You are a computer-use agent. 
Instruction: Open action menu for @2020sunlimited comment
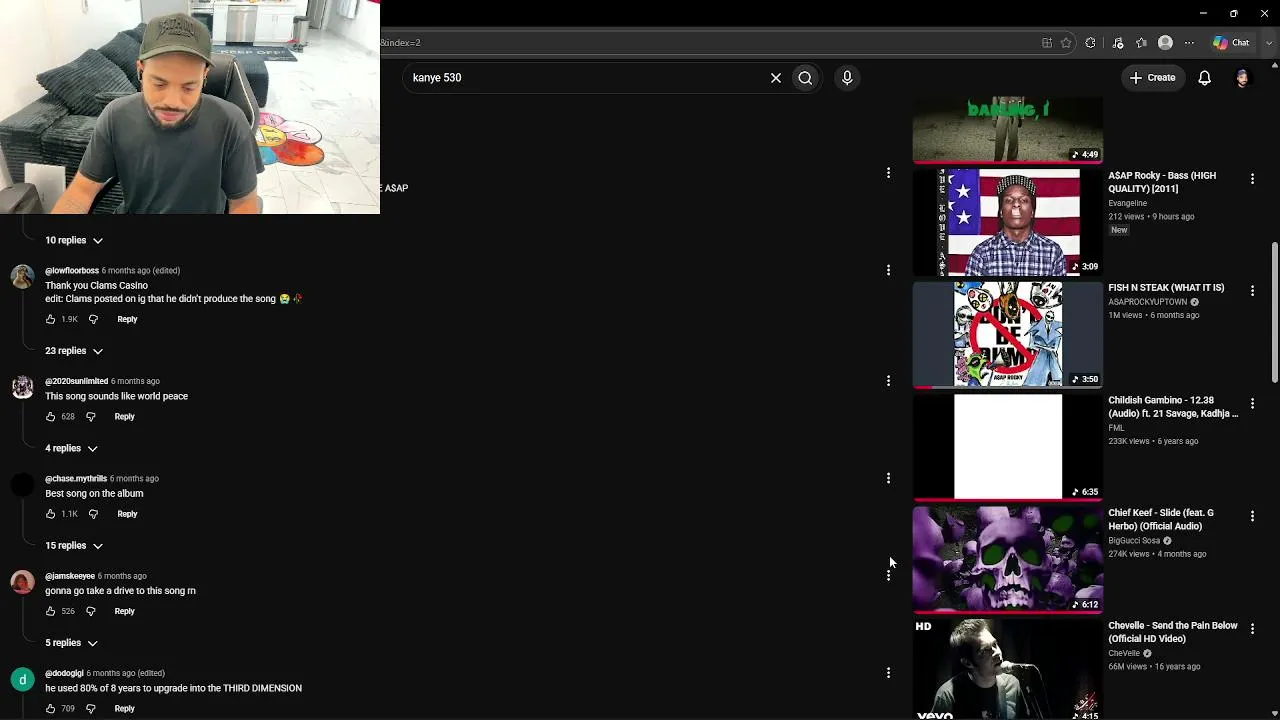click(x=888, y=381)
